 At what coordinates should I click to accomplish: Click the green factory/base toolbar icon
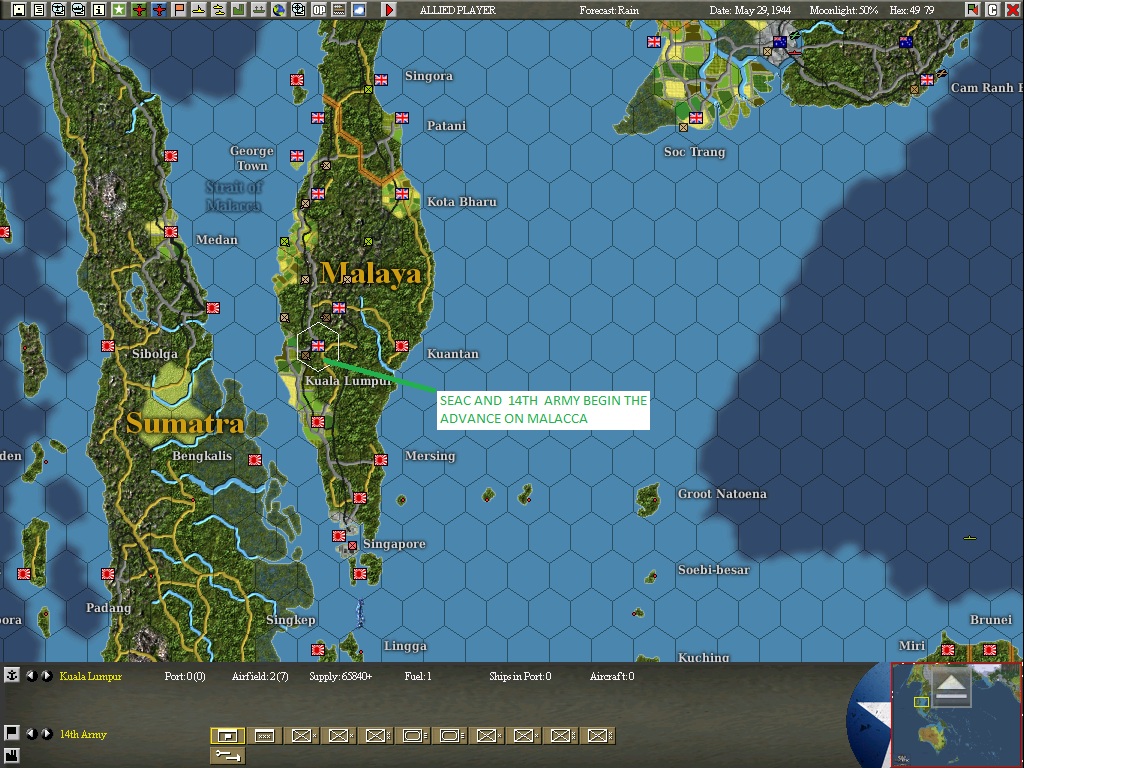click(238, 9)
